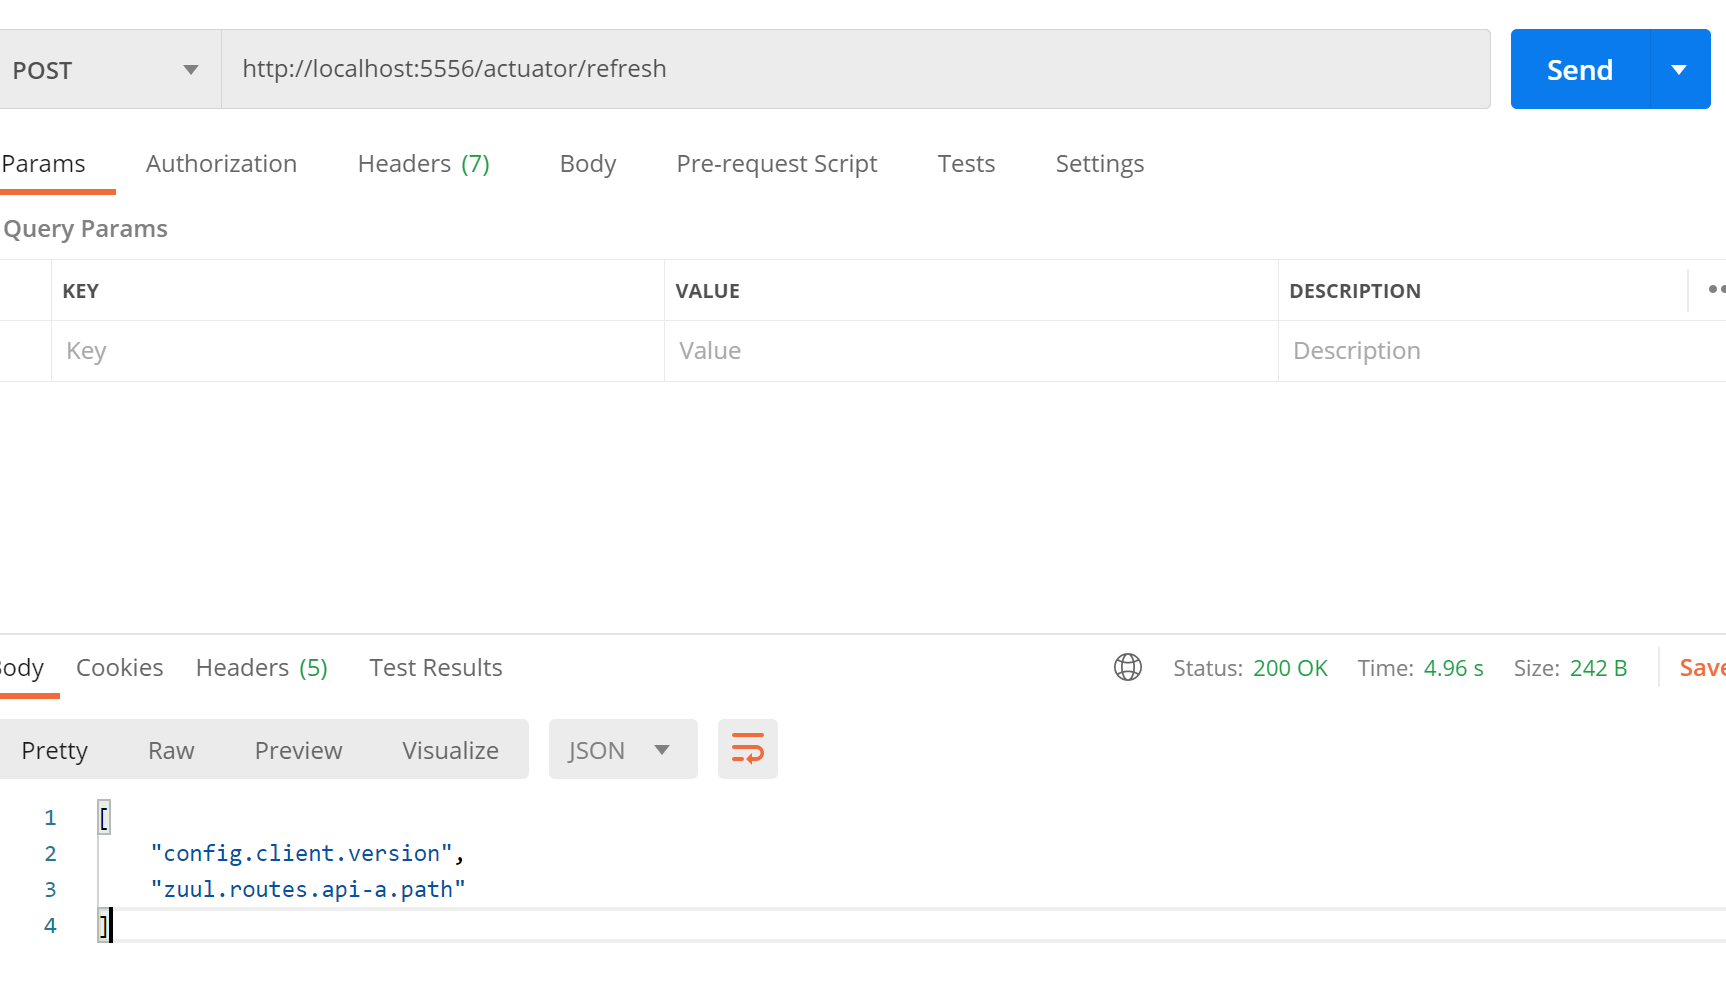Send the request
Image resolution: width=1726 pixels, height=990 pixels.
pos(1579,70)
